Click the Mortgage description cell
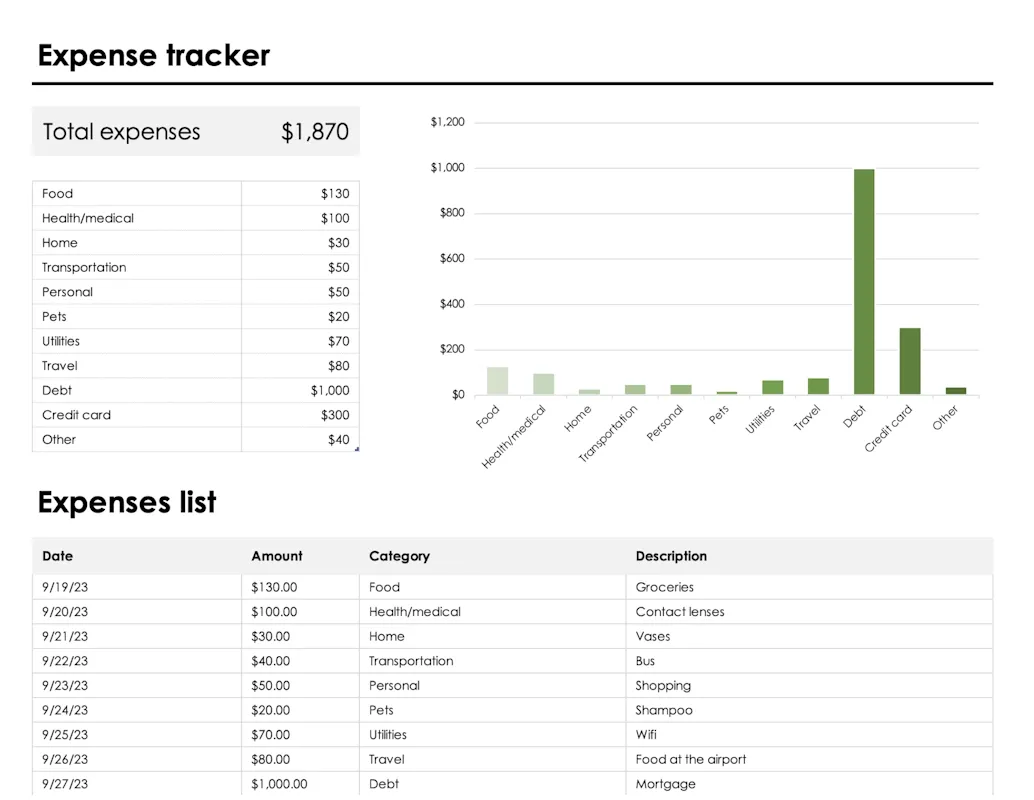This screenshot has width=1034, height=800. coord(809,784)
